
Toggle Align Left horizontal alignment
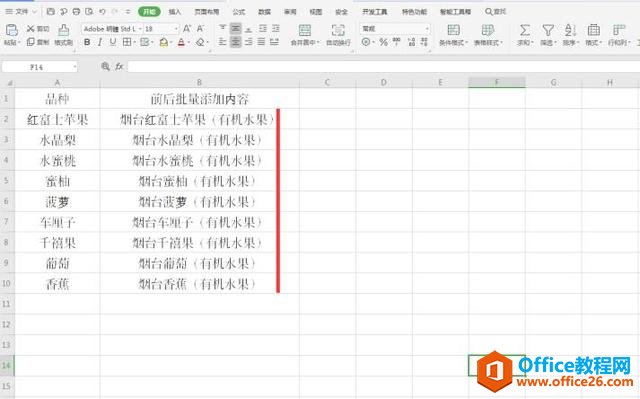(222, 42)
